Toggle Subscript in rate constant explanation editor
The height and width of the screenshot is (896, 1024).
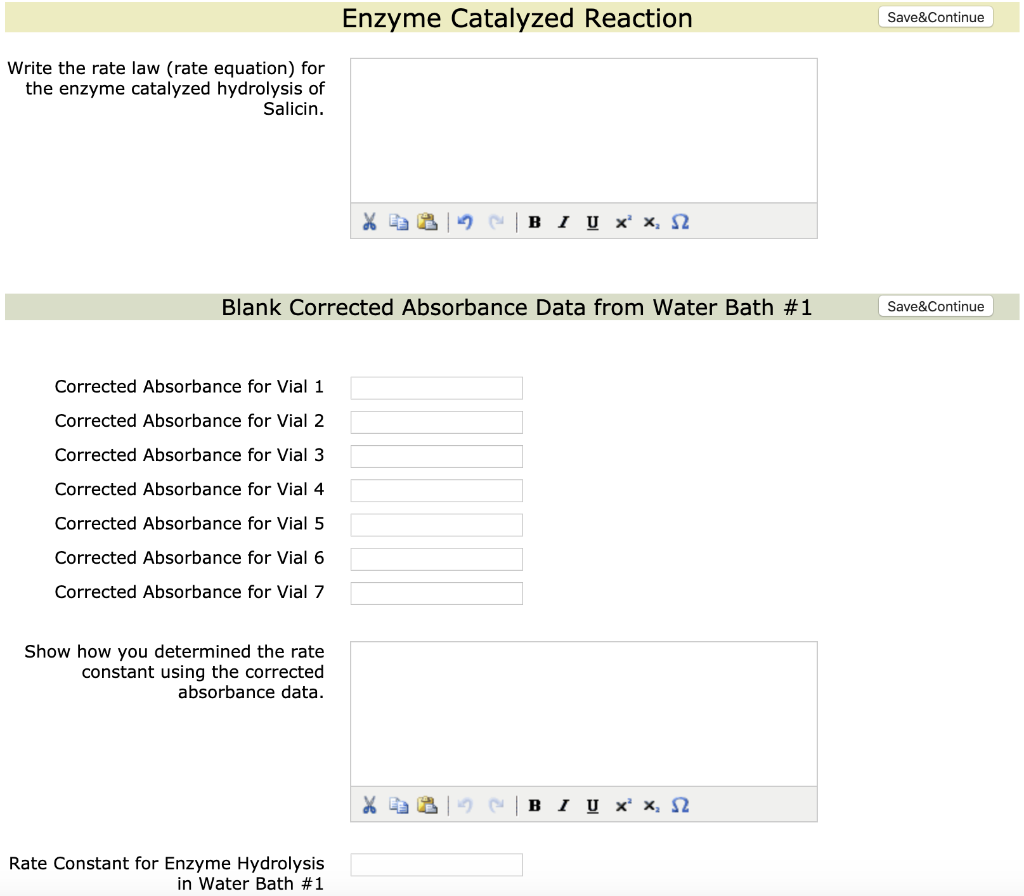pos(651,806)
